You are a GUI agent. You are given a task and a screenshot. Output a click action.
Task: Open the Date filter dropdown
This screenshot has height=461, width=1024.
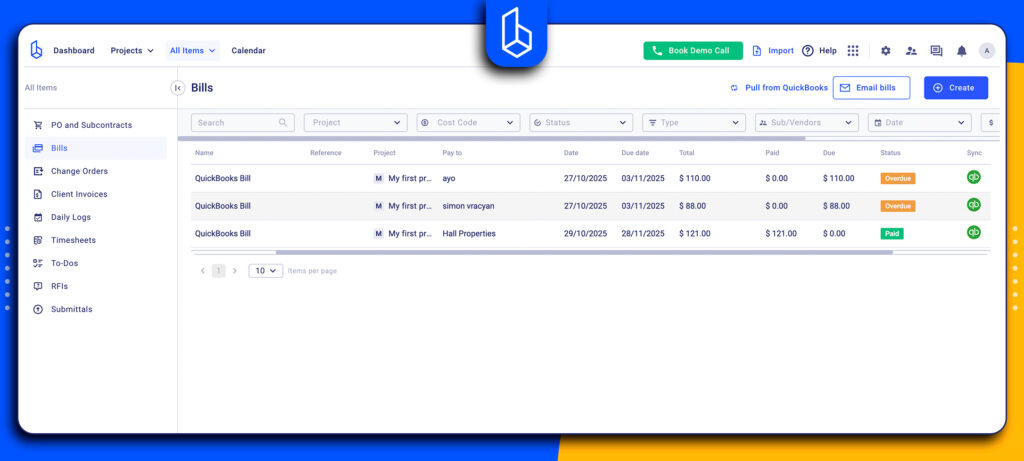(920, 123)
